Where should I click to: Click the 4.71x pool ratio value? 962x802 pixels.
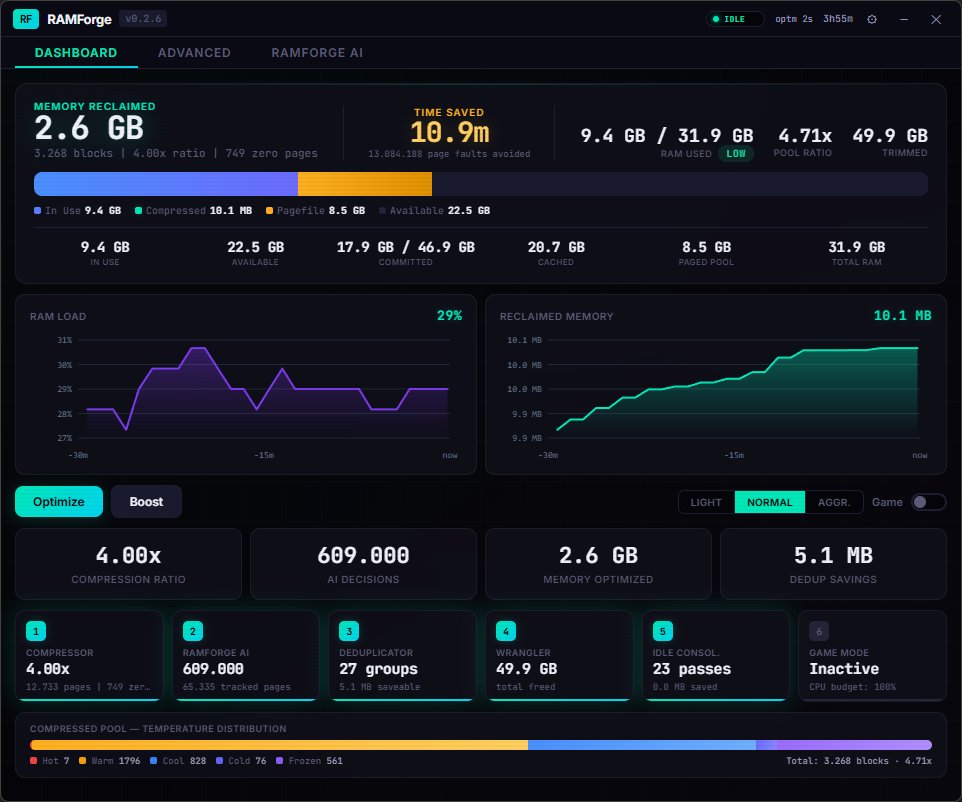[x=804, y=136]
